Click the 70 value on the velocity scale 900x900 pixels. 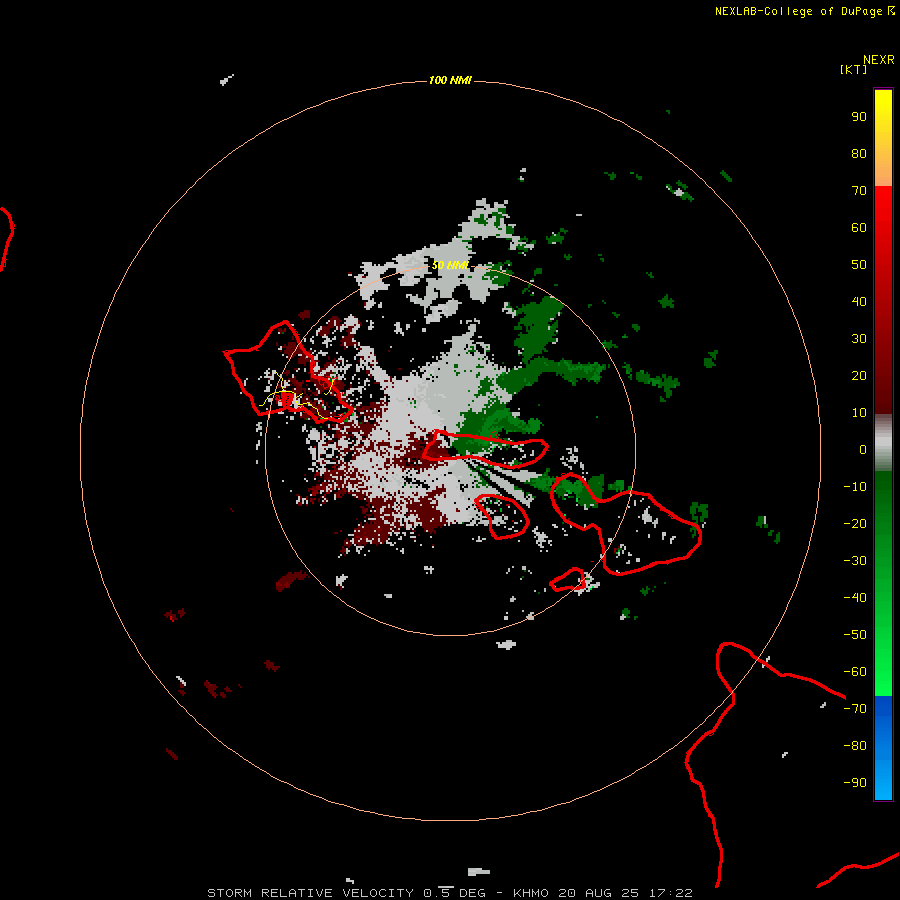(x=859, y=191)
